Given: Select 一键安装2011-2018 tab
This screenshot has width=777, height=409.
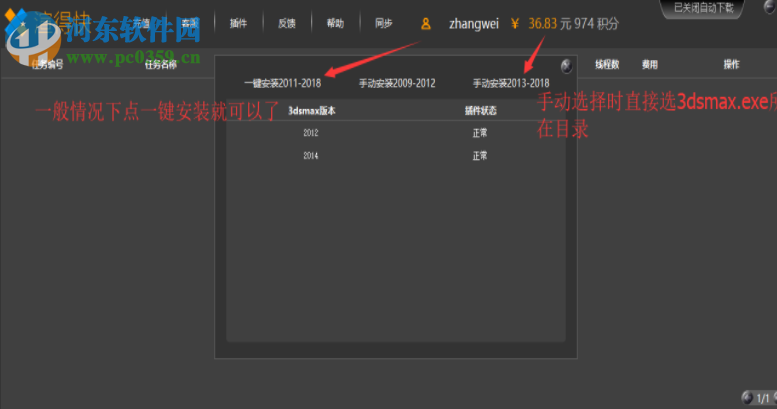Looking at the screenshot, I should pyautogui.click(x=282, y=83).
